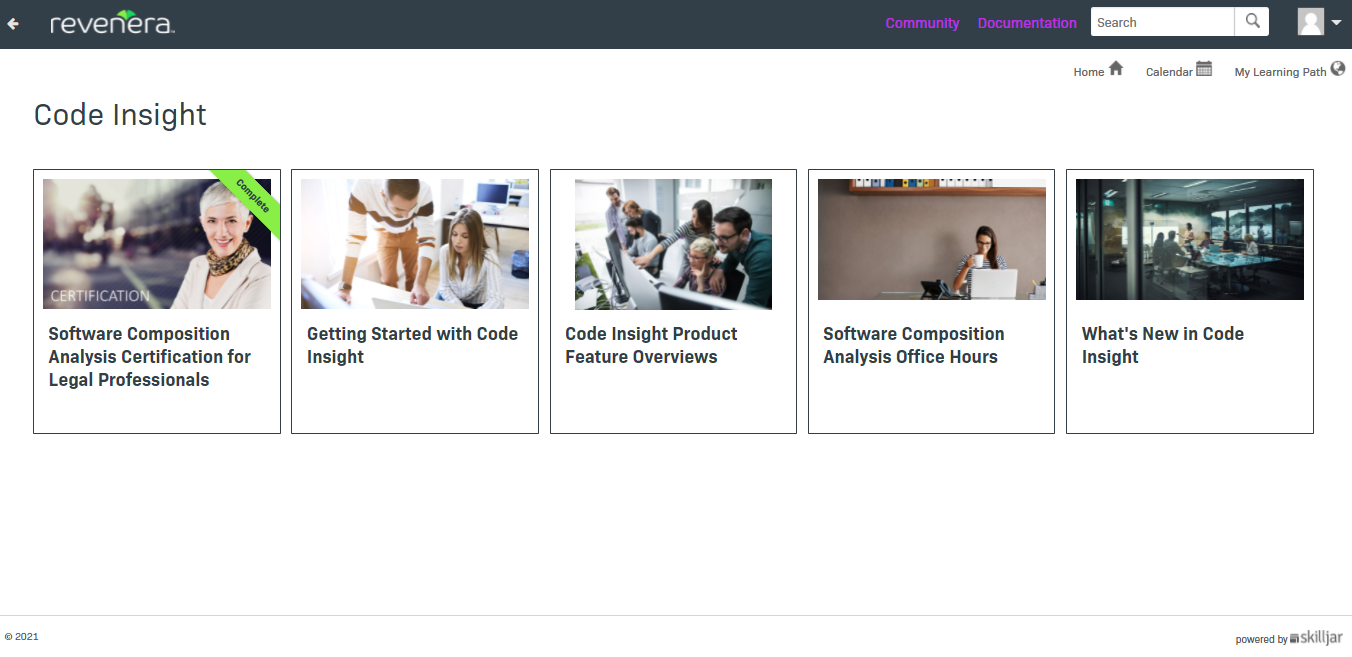
Task: Open Software Composition Analysis Office Hours thumbnail
Action: click(932, 240)
